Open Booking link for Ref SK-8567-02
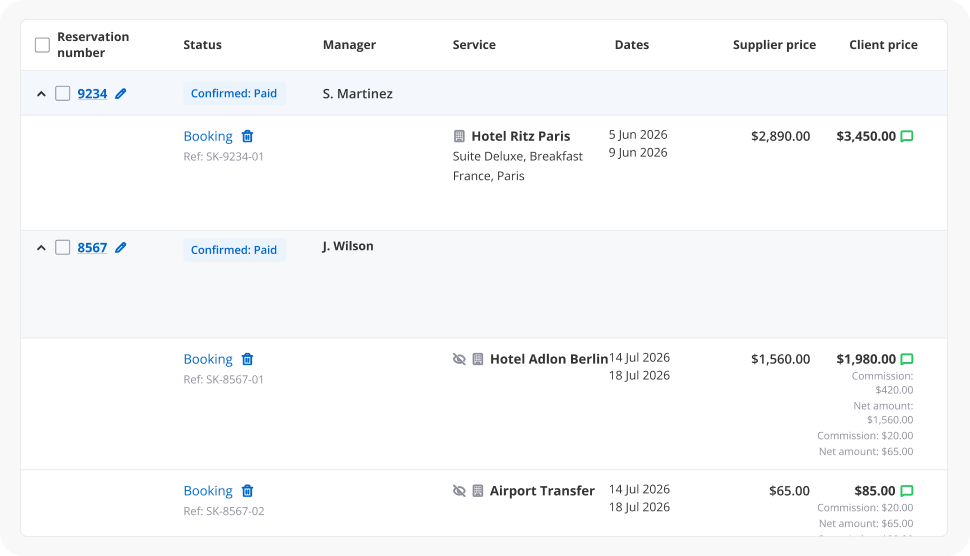The width and height of the screenshot is (970, 556). click(208, 491)
